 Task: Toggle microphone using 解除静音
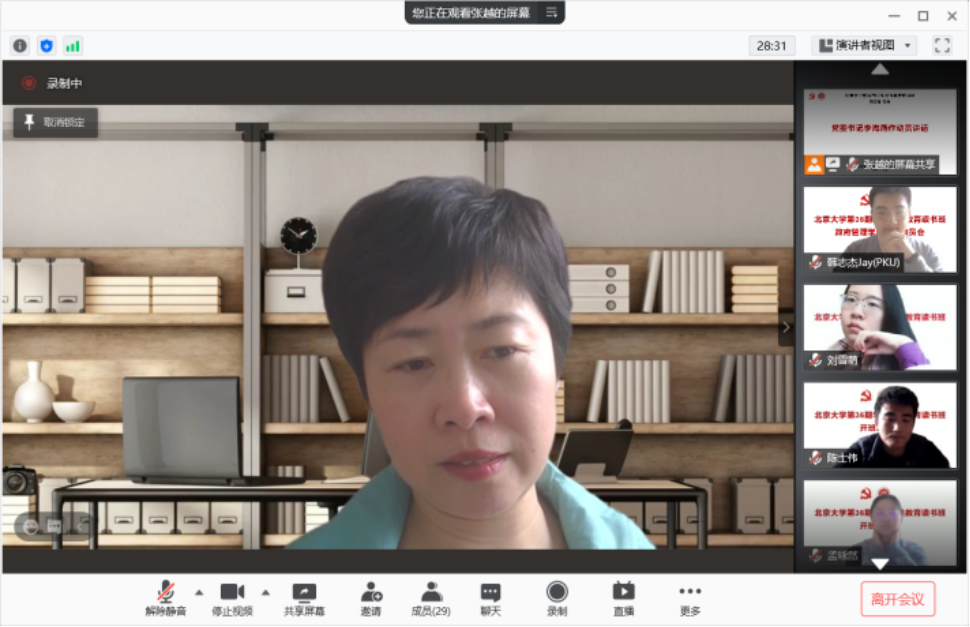[165, 598]
